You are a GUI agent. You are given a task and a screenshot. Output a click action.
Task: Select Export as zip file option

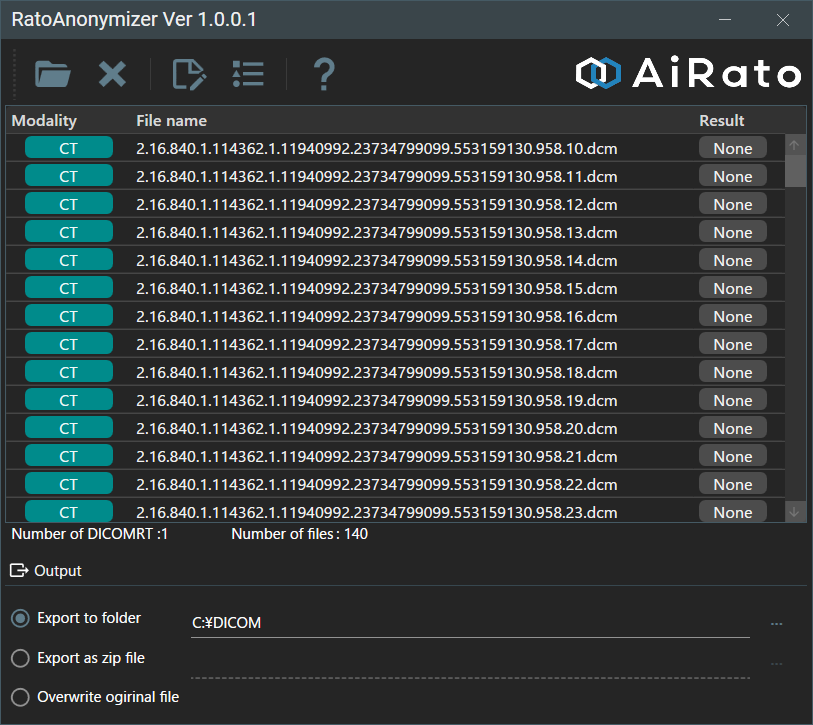coord(20,659)
